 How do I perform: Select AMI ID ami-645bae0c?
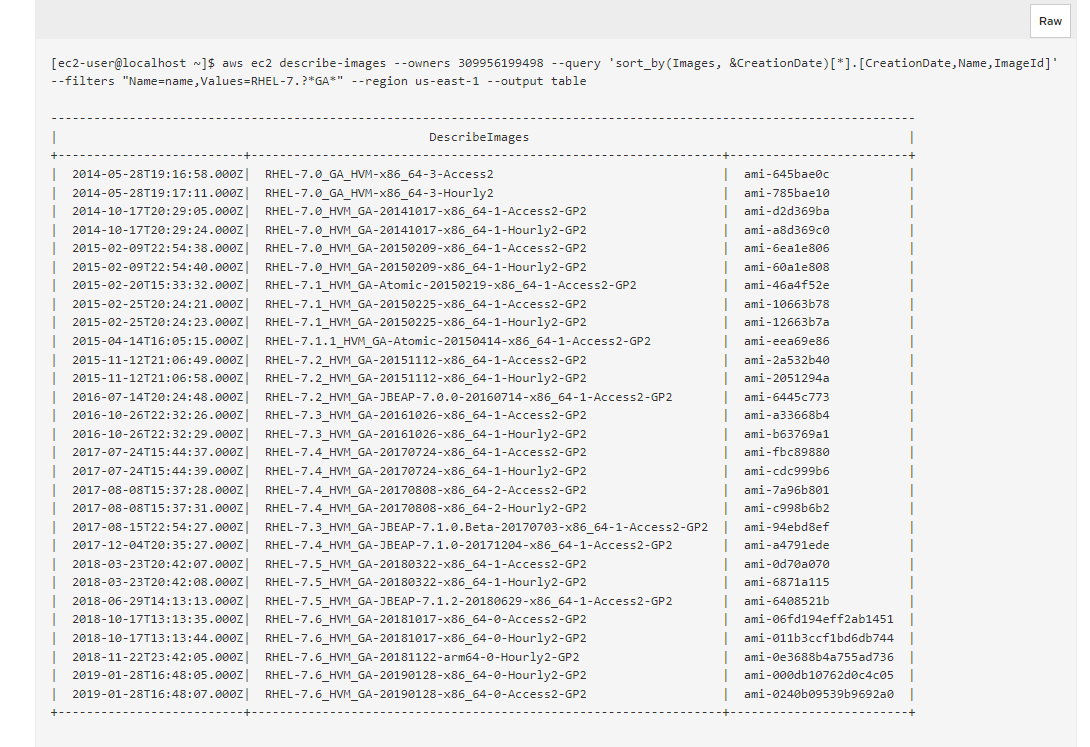[x=786, y=174]
